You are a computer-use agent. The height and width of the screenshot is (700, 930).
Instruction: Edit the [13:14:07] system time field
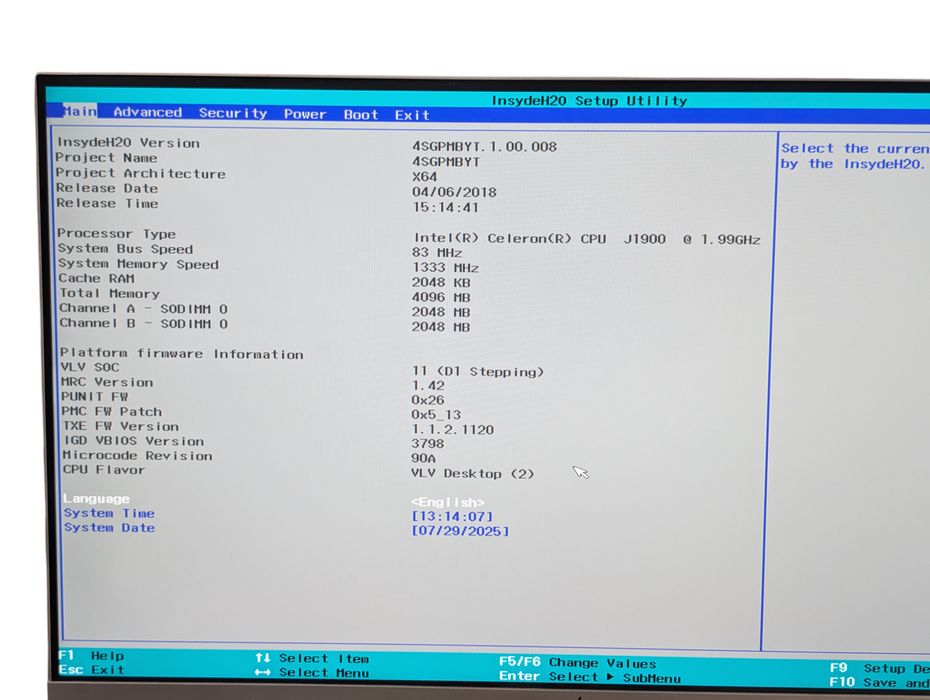452,517
